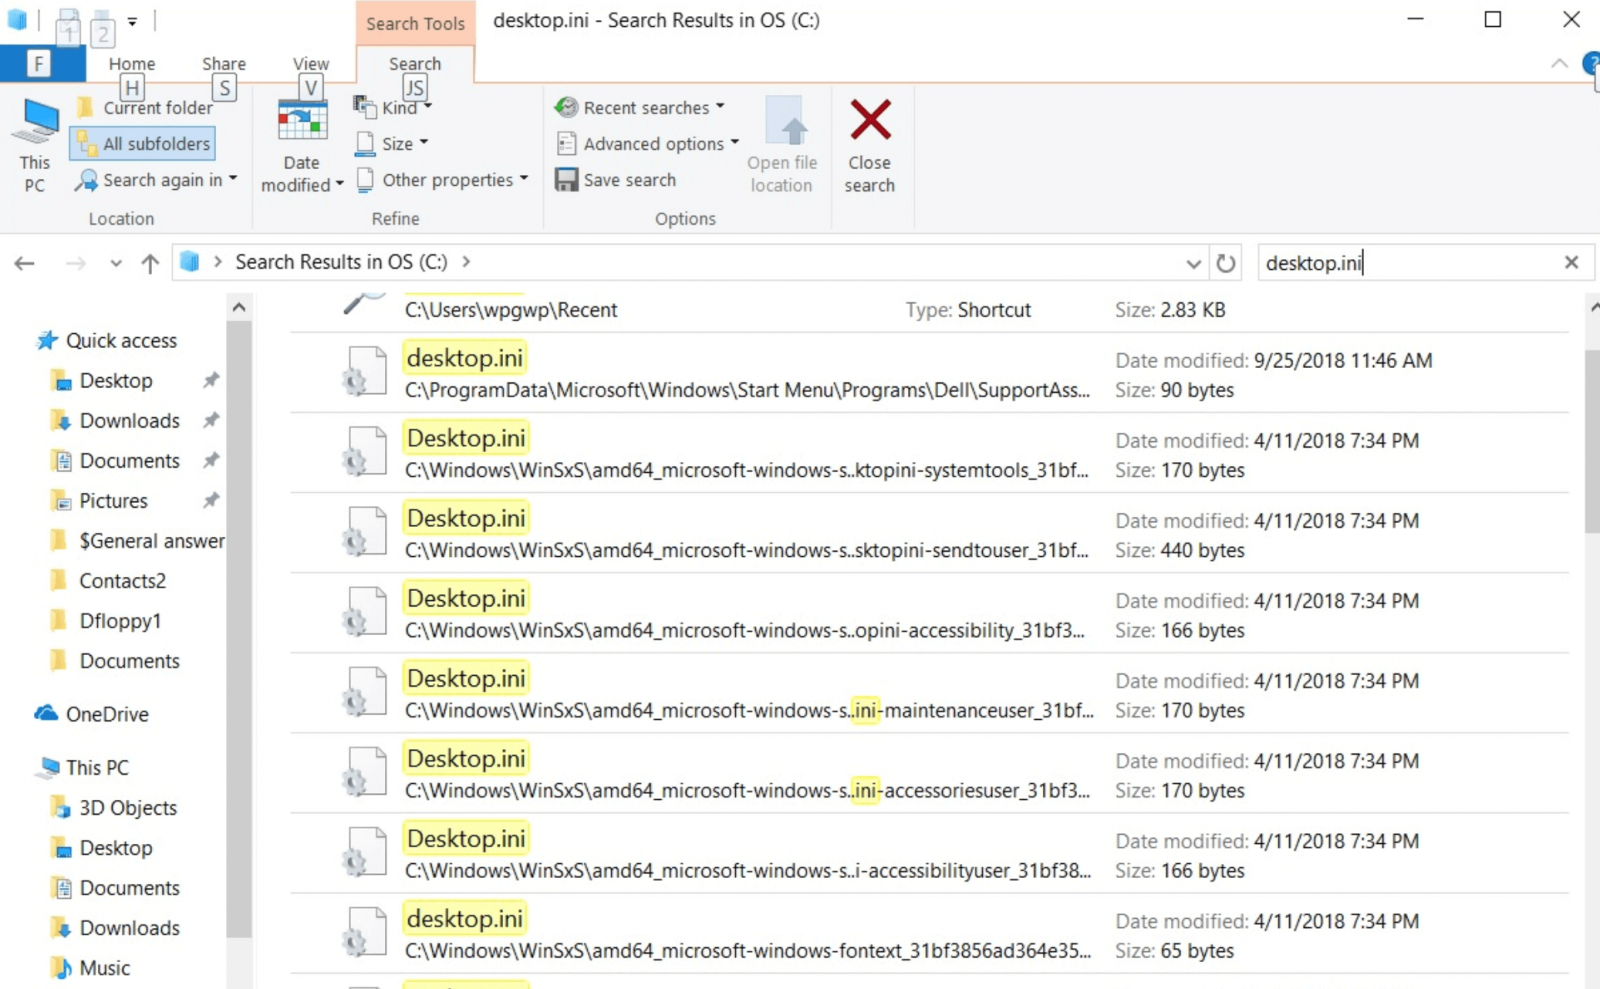Click the results pane vertical scrollbar
1600x989 pixels.
(1591, 440)
